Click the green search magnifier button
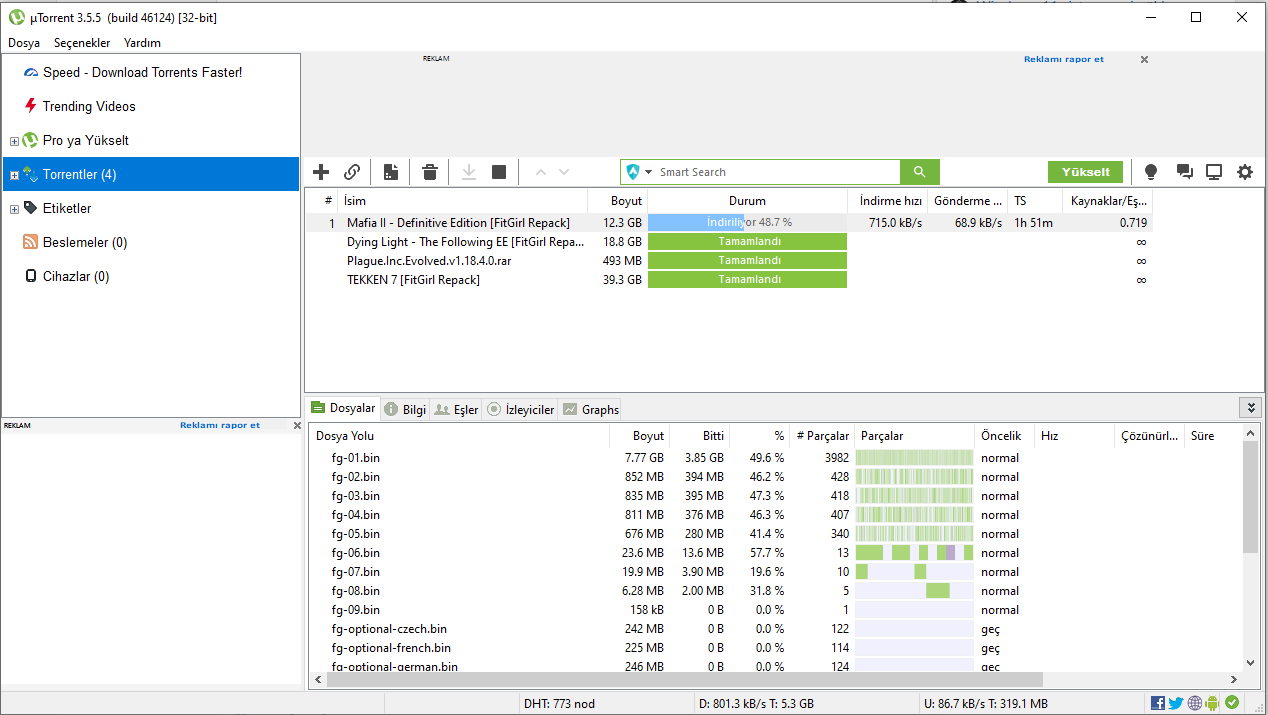The image size is (1268, 715). [919, 172]
